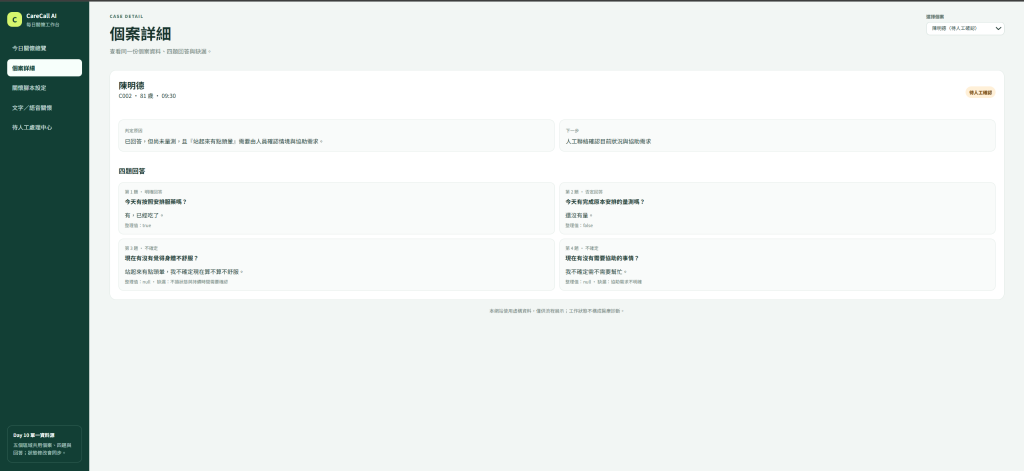Click the patient name 陳明德

tap(131, 86)
